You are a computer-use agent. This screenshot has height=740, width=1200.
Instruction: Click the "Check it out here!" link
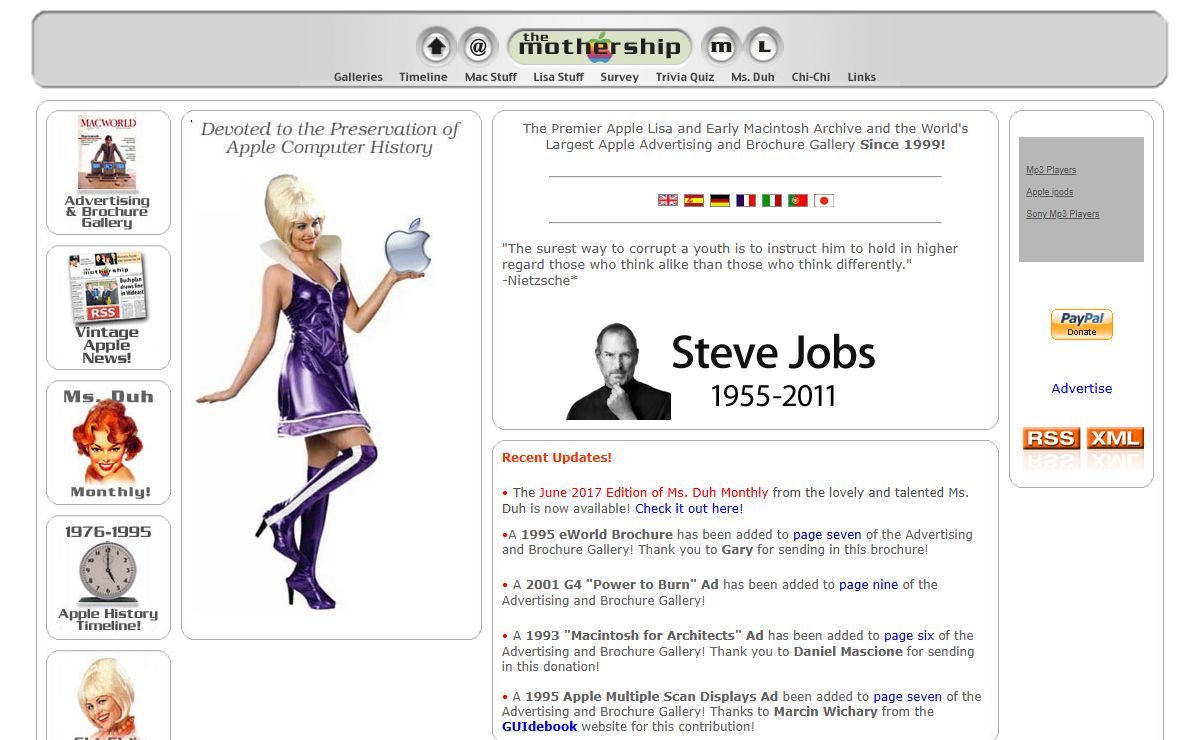689,508
